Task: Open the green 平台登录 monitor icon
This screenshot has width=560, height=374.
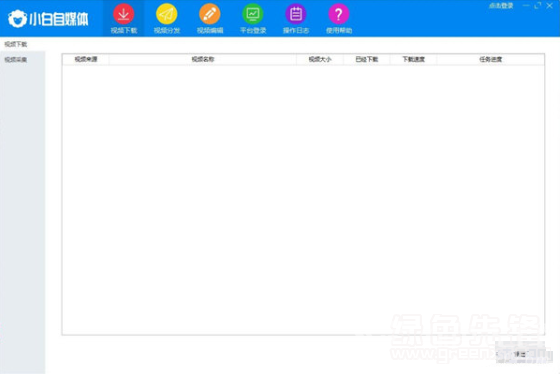Action: click(x=253, y=19)
